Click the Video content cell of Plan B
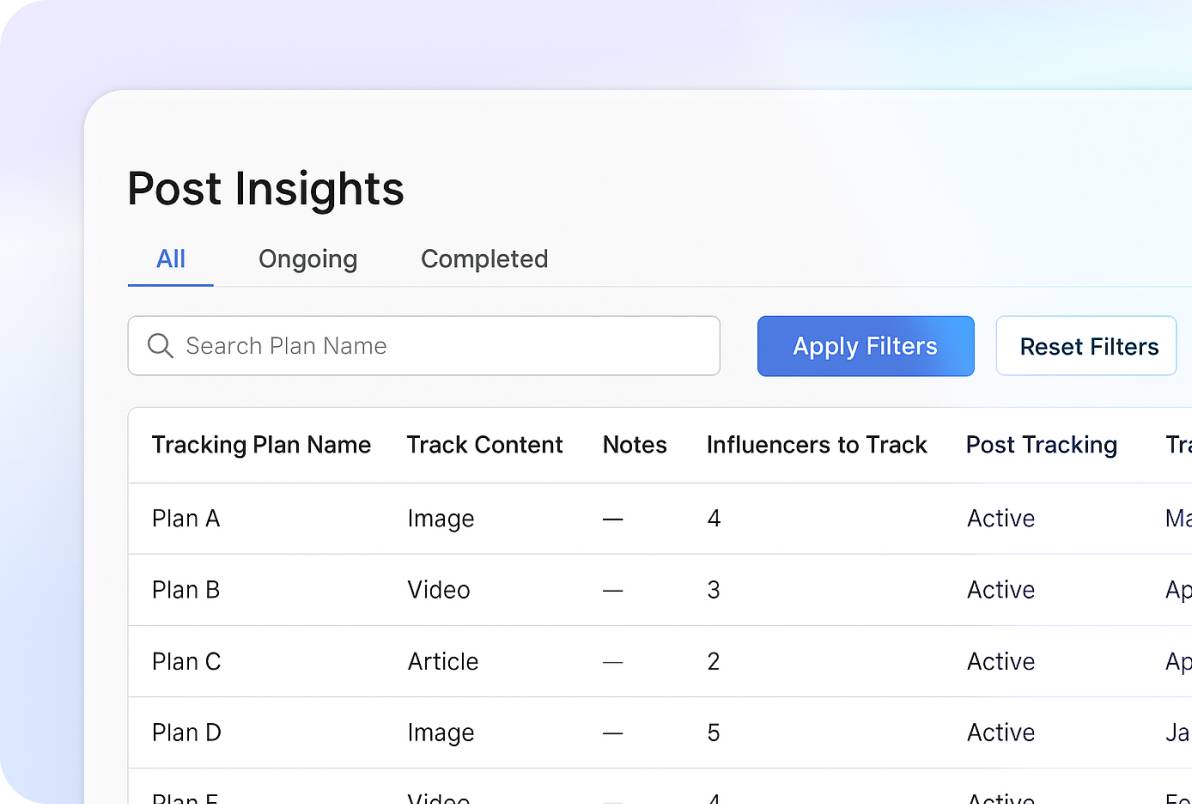The image size is (1192, 804). coord(439,590)
